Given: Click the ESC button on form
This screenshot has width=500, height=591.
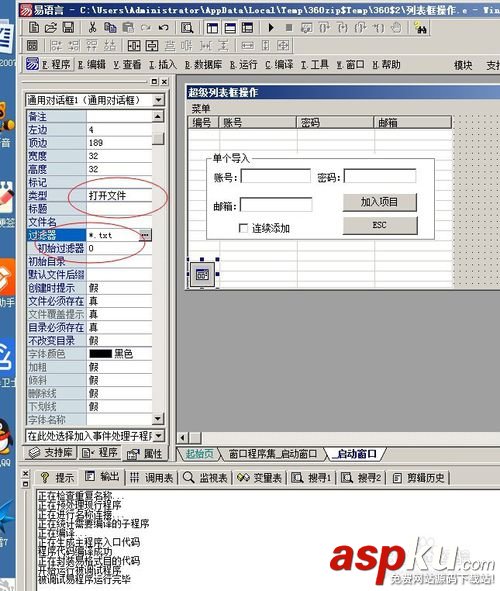Looking at the screenshot, I should (x=379, y=225).
